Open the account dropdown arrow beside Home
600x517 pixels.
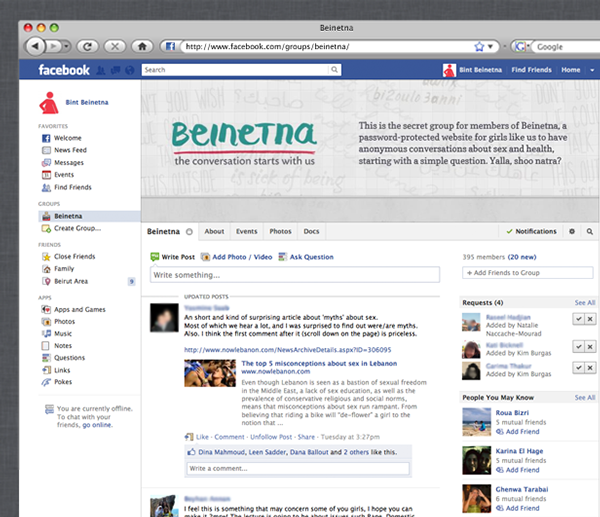(x=592, y=70)
